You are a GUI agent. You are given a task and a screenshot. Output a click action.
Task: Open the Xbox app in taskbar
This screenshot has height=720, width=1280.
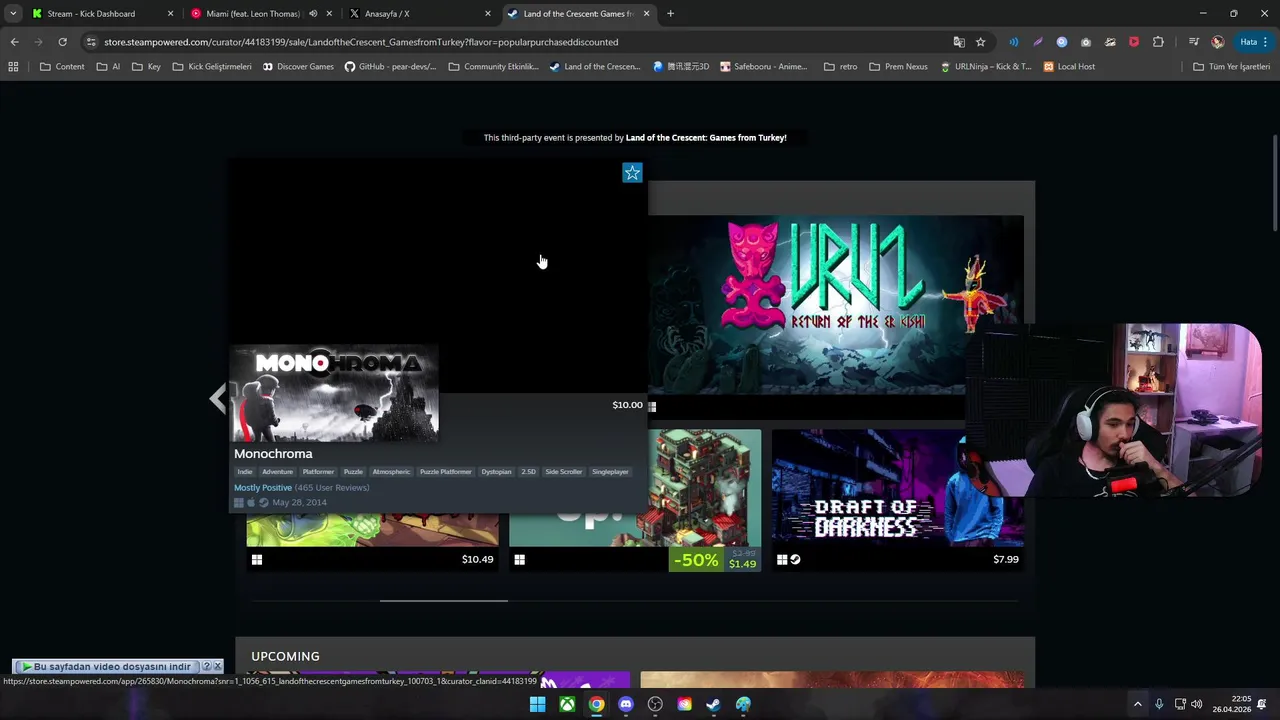(x=567, y=704)
